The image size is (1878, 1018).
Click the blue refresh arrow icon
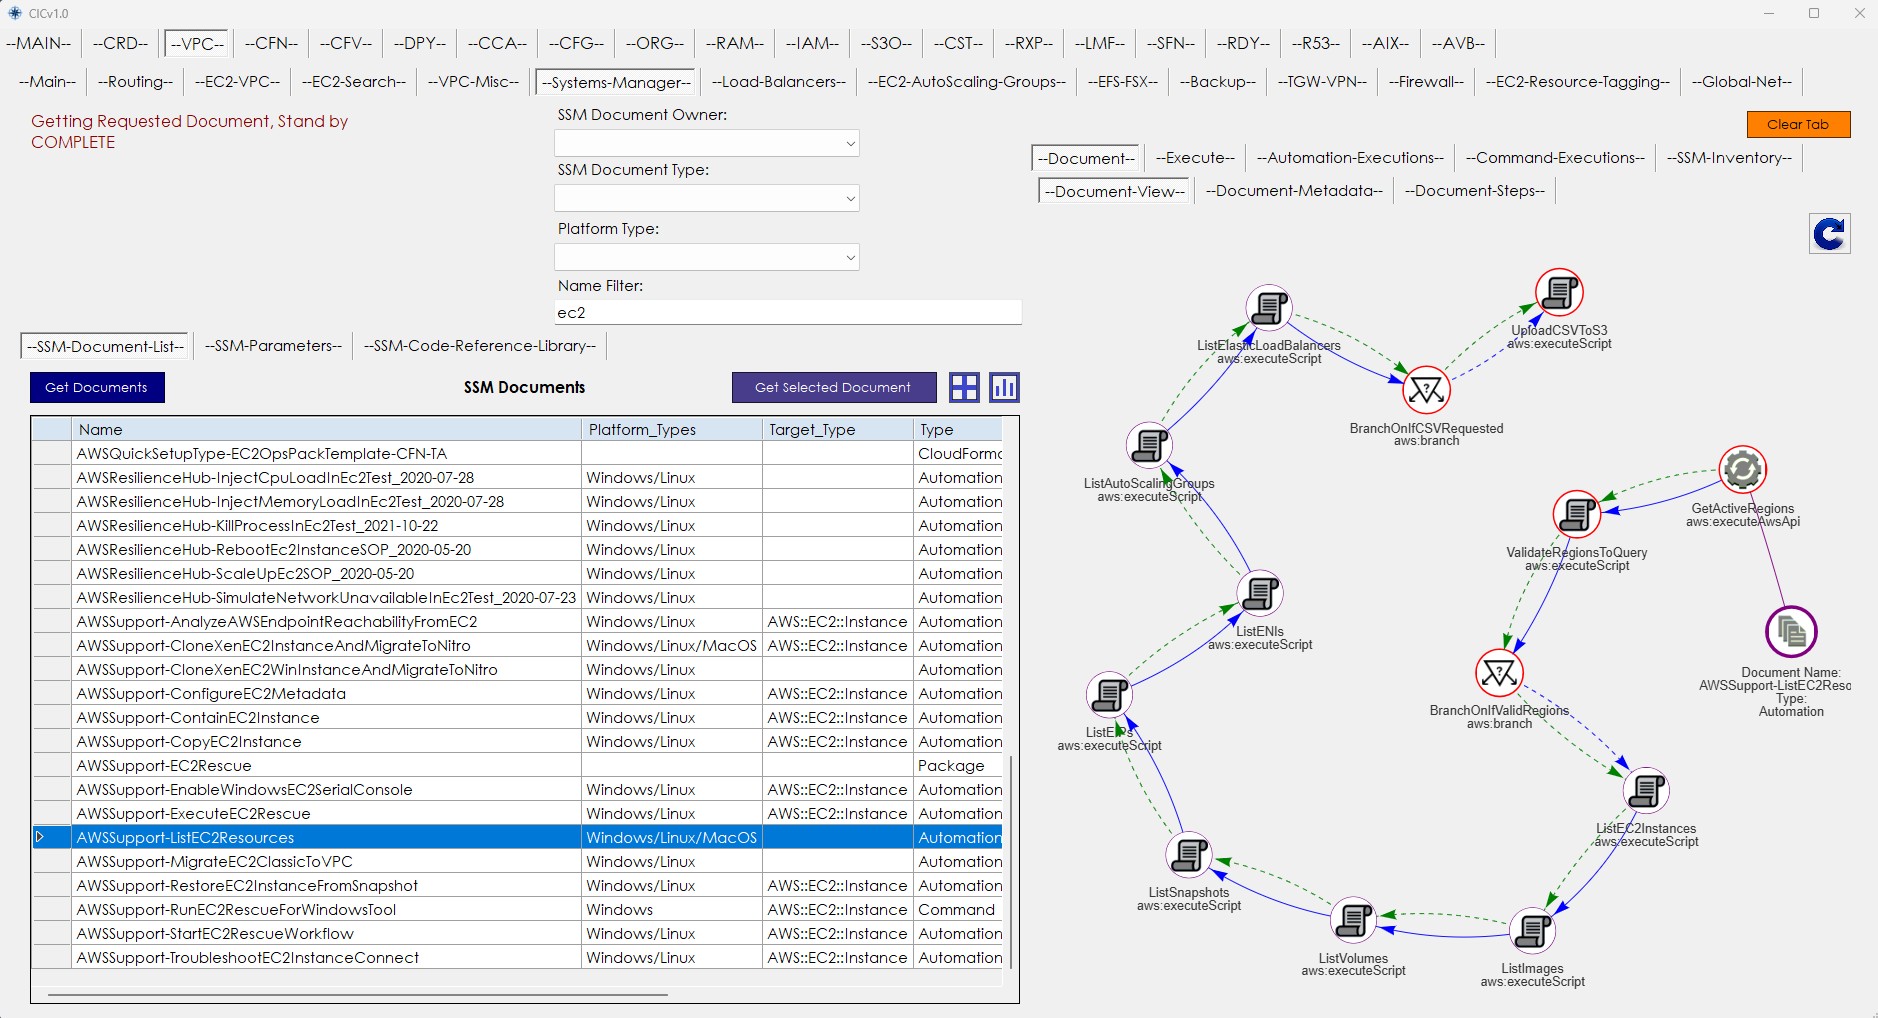pos(1829,234)
